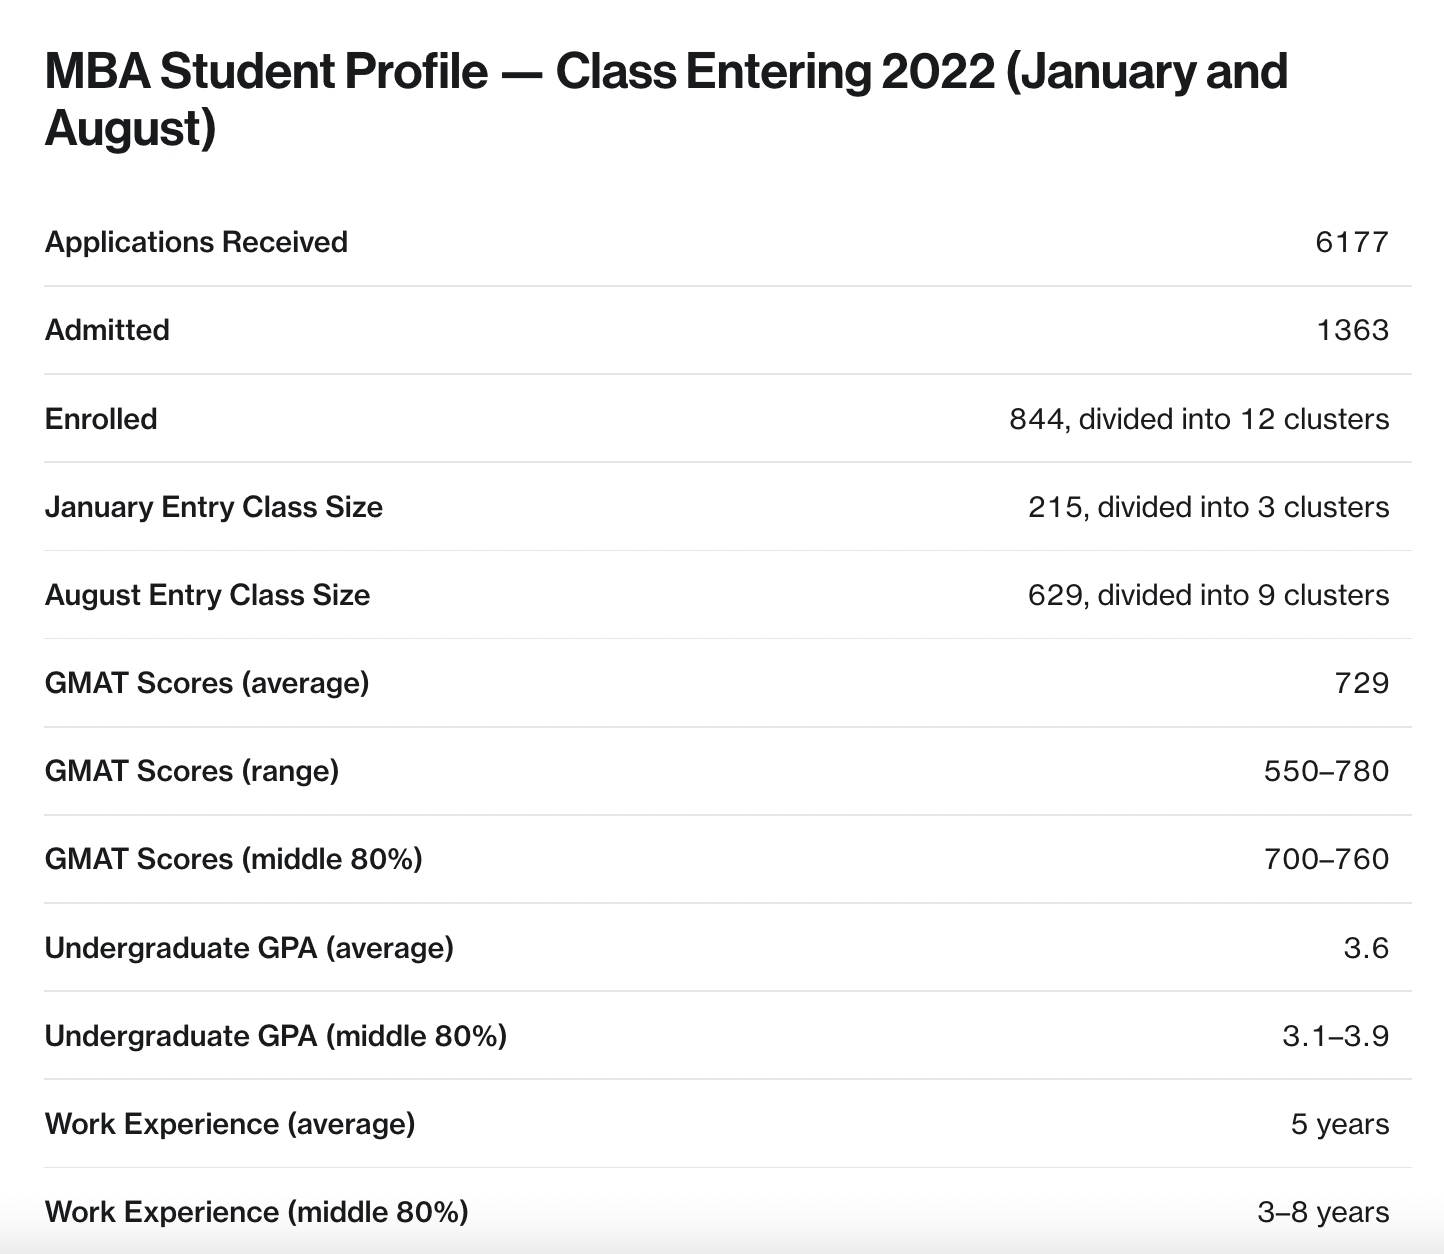Screen dimensions: 1444x1254
Task: Click January Entry Class Size label
Action: coord(214,506)
